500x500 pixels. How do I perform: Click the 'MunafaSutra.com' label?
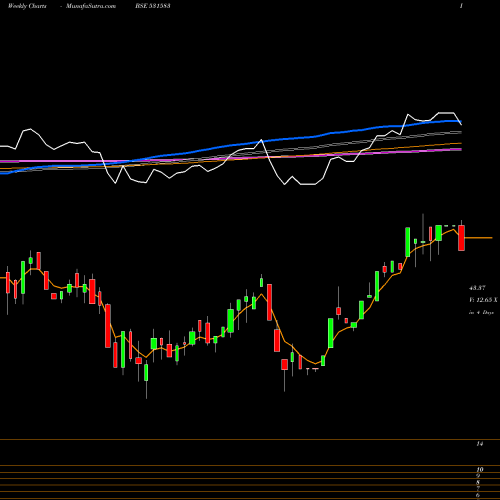(91, 6)
